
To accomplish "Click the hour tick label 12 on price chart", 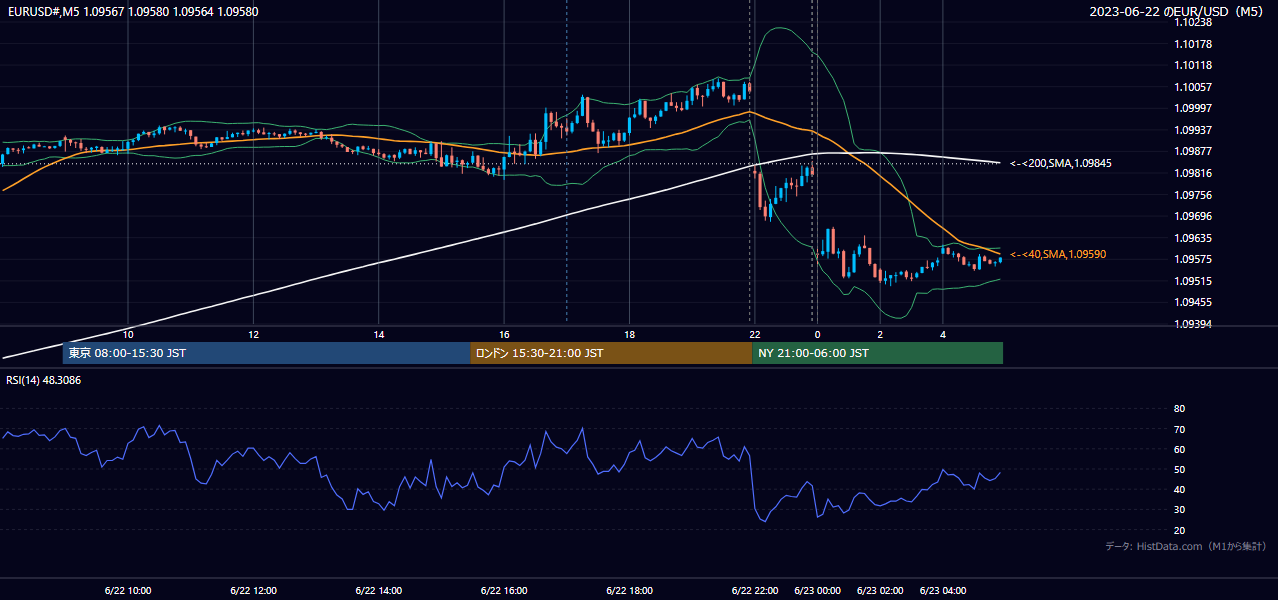I will (253, 334).
